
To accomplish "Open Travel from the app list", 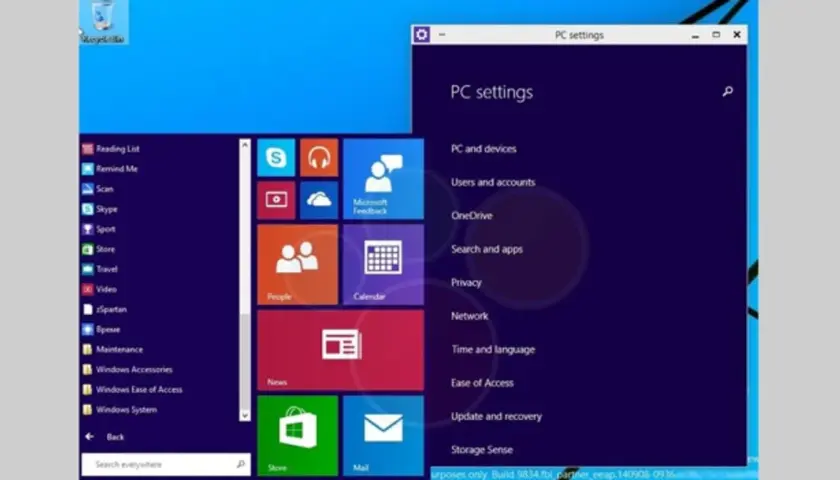I will (100, 269).
